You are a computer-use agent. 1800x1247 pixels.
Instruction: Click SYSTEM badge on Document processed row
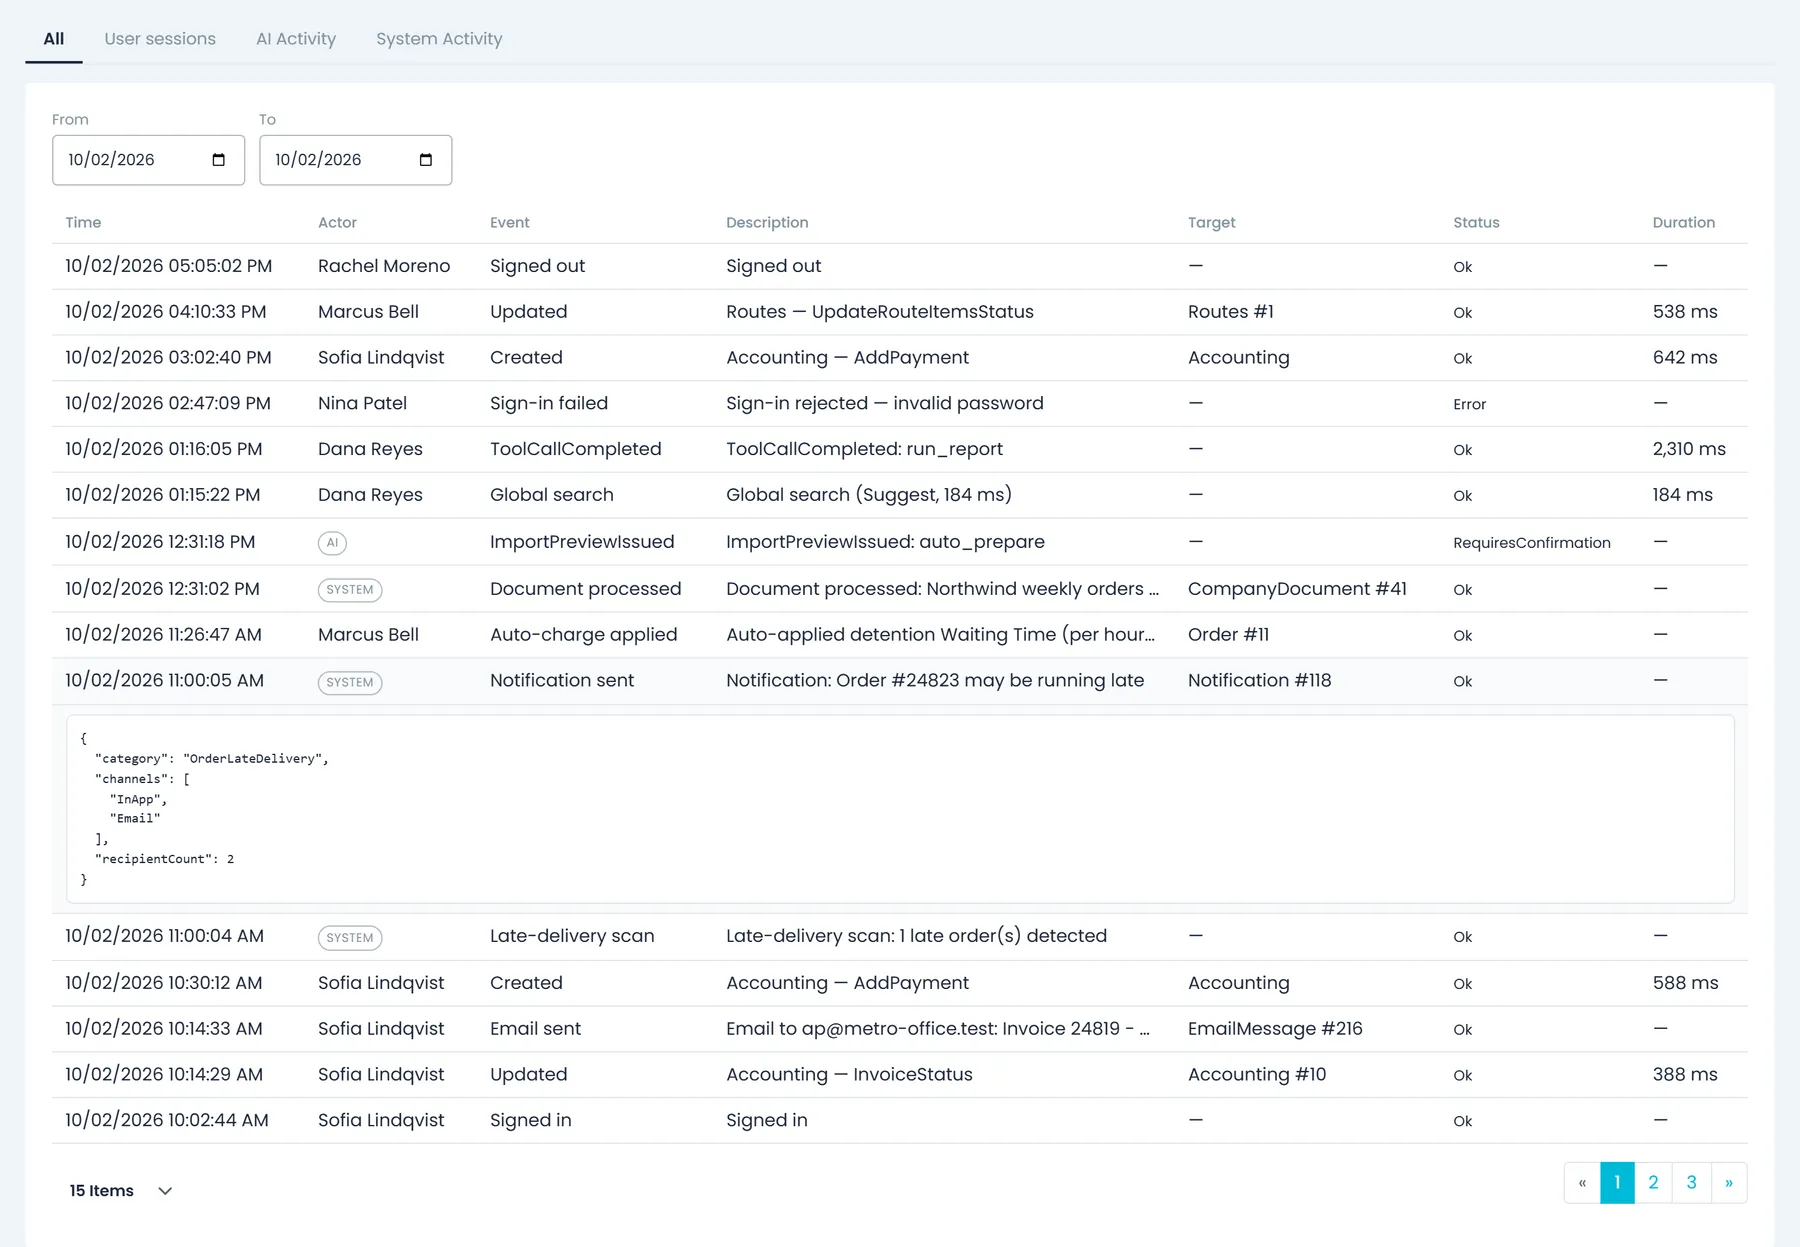pos(350,590)
